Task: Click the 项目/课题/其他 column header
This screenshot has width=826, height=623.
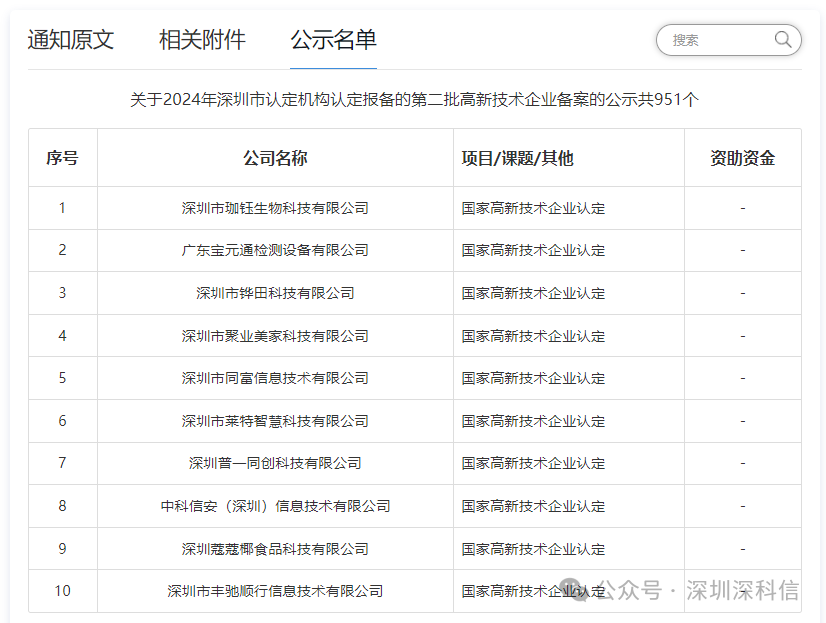Action: [x=569, y=157]
